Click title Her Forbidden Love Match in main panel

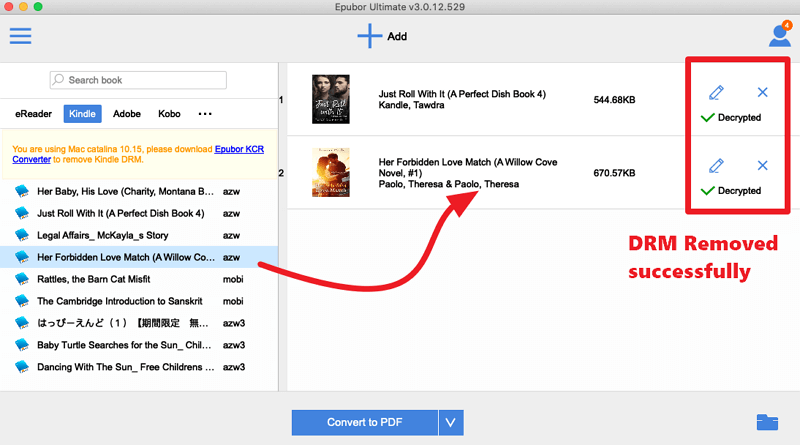(x=468, y=167)
